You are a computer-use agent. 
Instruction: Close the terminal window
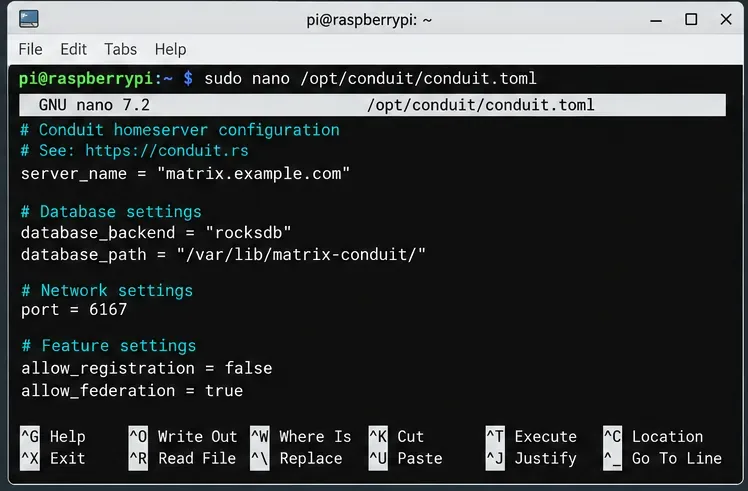tap(726, 20)
